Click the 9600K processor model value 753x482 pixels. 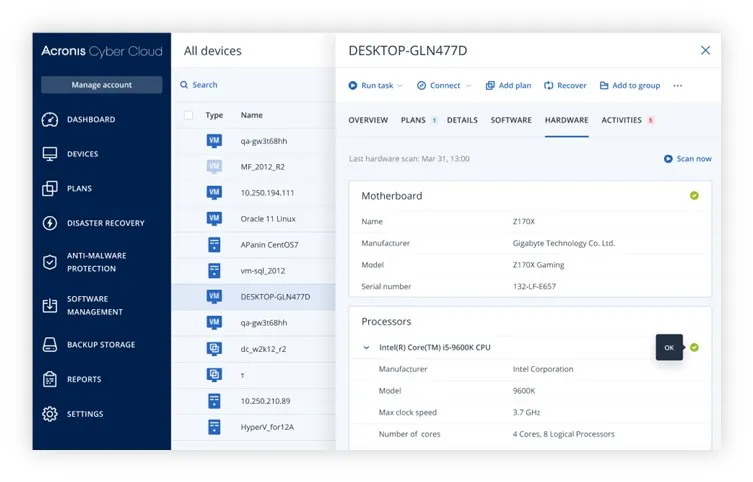tap(523, 391)
